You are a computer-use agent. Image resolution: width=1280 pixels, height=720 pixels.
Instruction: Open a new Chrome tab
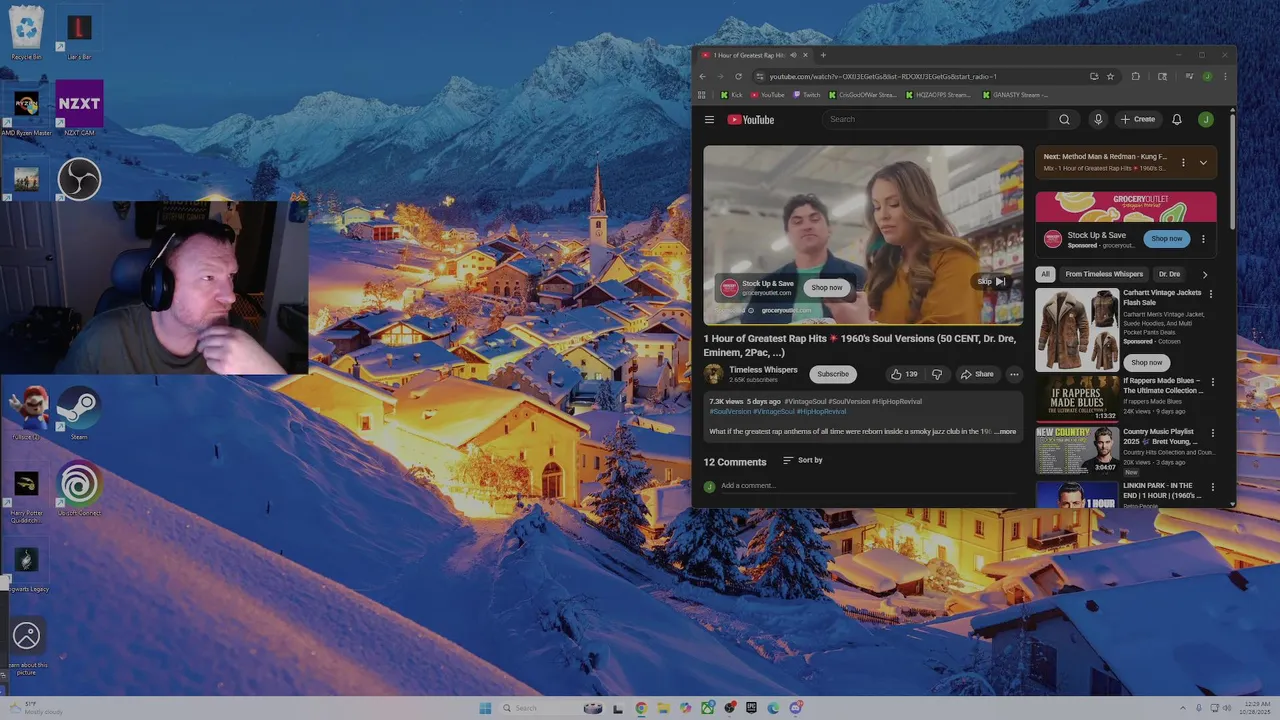click(823, 55)
